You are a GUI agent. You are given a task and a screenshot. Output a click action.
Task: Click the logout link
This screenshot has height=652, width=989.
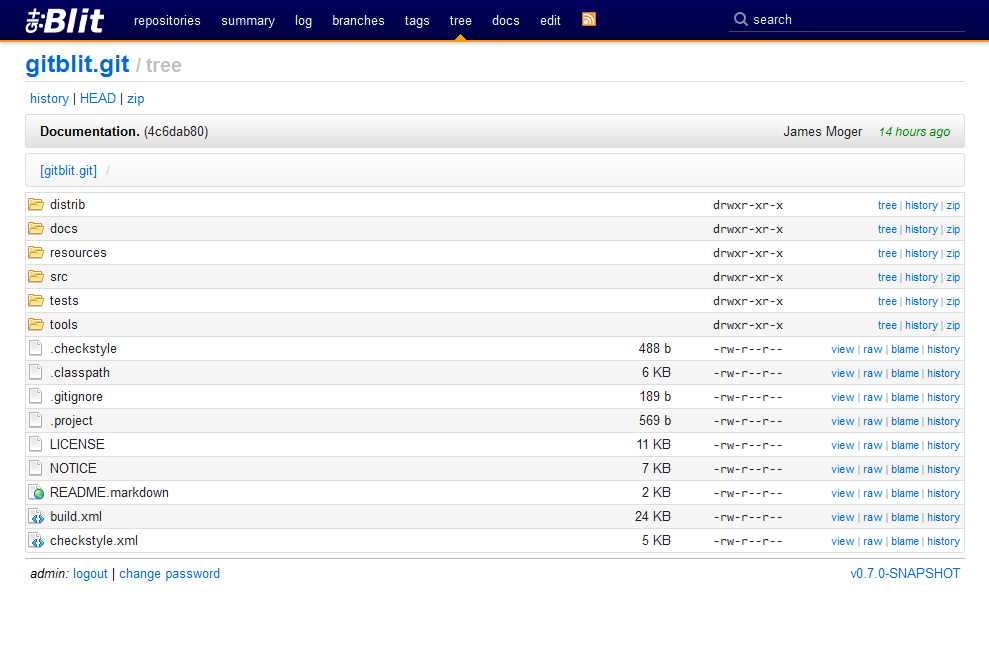(90, 573)
